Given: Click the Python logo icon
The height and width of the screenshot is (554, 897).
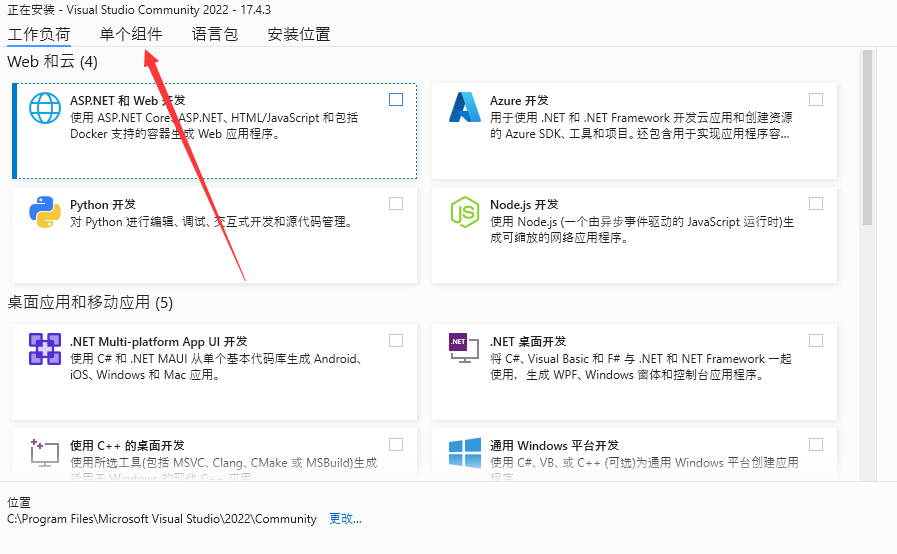Looking at the screenshot, I should [45, 212].
